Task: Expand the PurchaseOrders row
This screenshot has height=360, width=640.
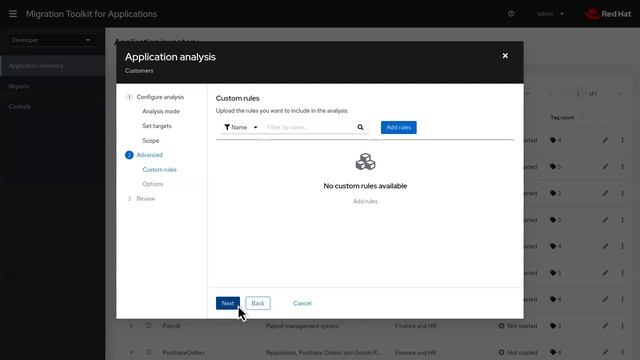Action: click(x=131, y=352)
